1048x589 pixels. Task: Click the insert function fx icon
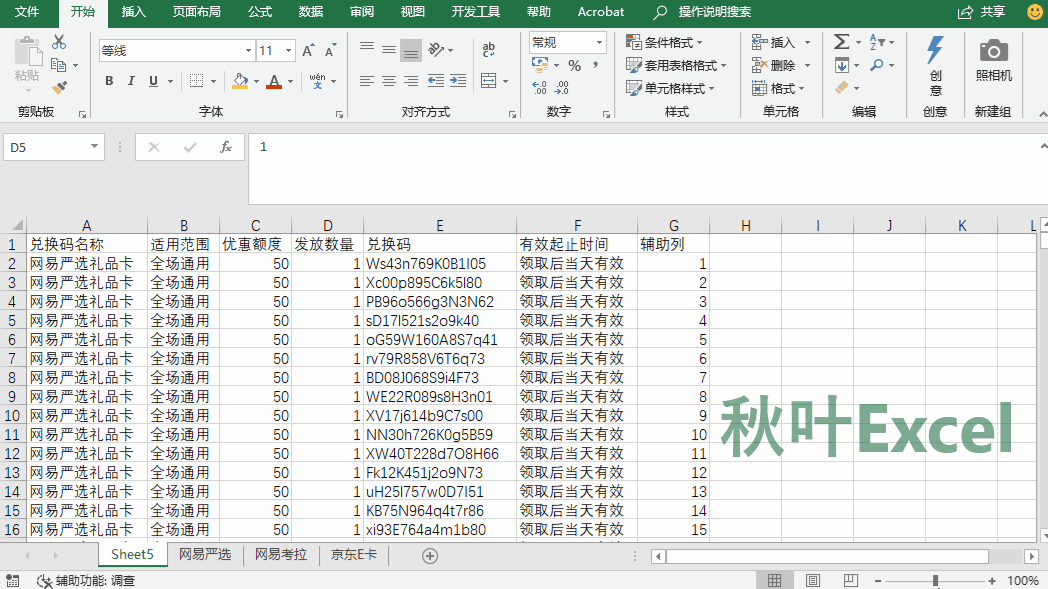[x=226, y=147]
